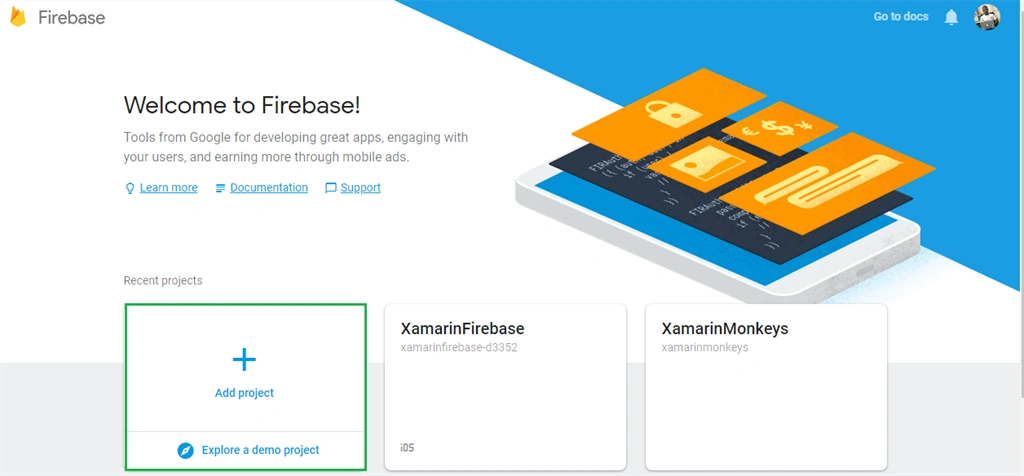Click the Welcome to Firebase! heading
The height and width of the screenshot is (476, 1024).
(242, 105)
